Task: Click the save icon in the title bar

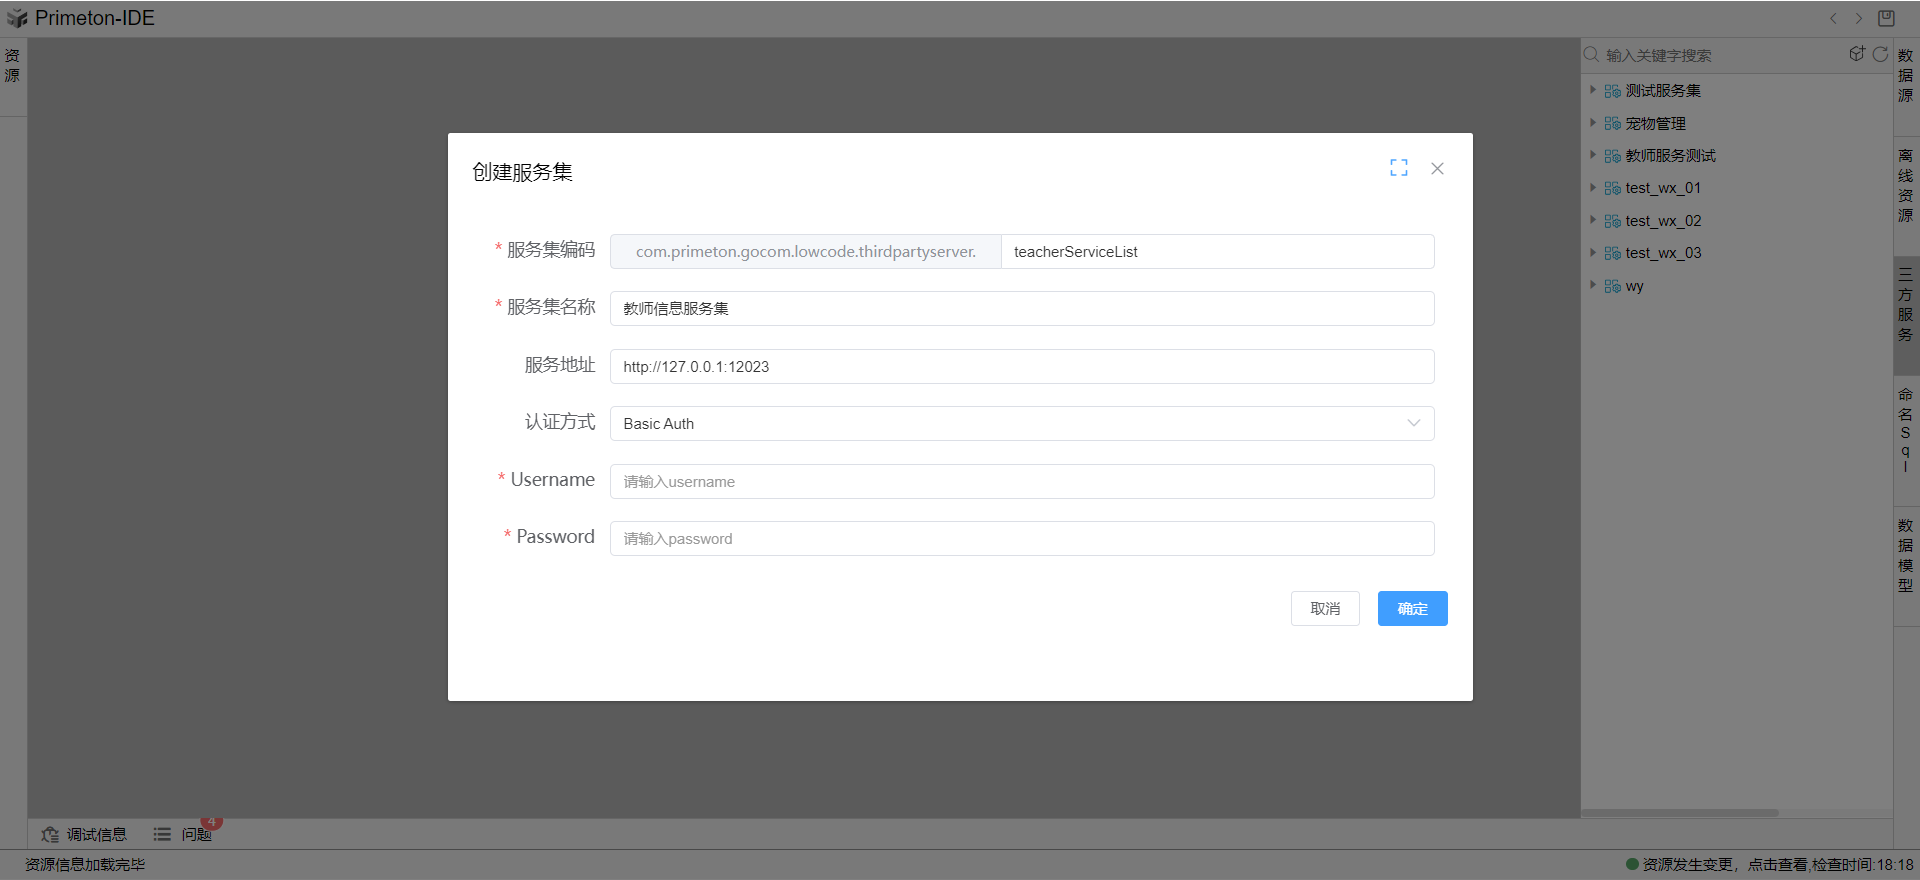Action: click(x=1886, y=18)
